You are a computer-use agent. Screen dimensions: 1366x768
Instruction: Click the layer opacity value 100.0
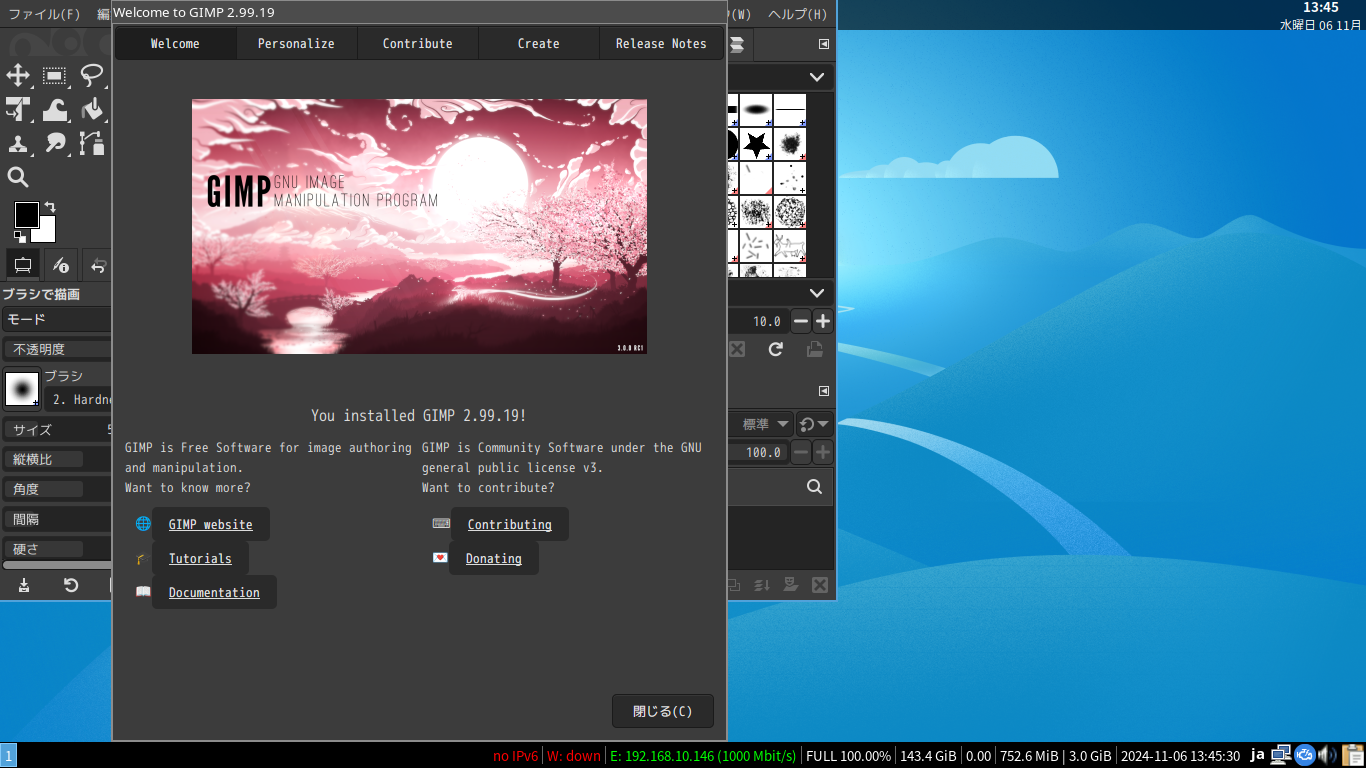[x=761, y=452]
